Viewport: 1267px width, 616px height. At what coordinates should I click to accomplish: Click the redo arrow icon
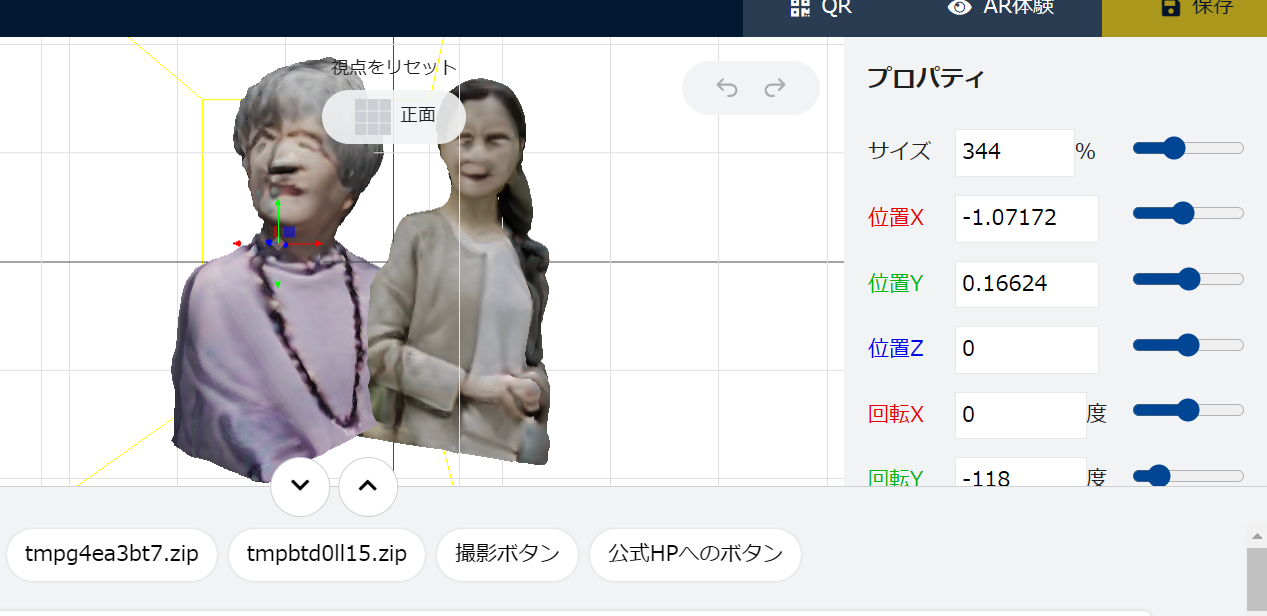(775, 88)
